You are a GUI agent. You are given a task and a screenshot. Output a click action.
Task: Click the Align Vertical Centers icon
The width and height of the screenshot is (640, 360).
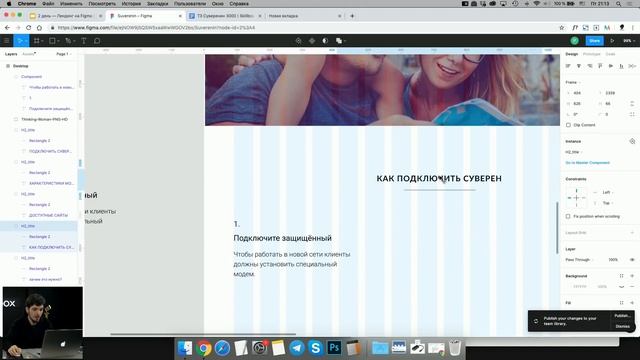point(611,66)
